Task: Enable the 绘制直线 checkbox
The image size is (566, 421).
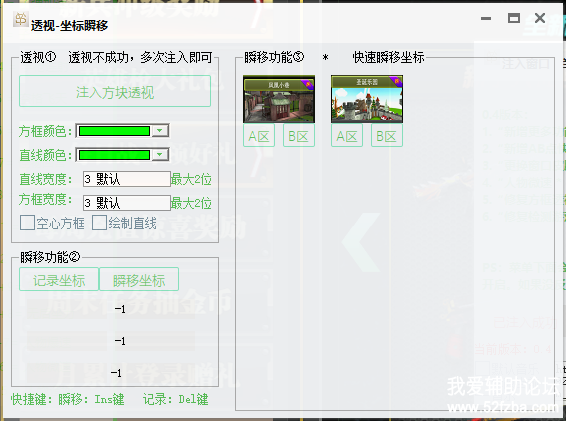Action: coord(99,223)
